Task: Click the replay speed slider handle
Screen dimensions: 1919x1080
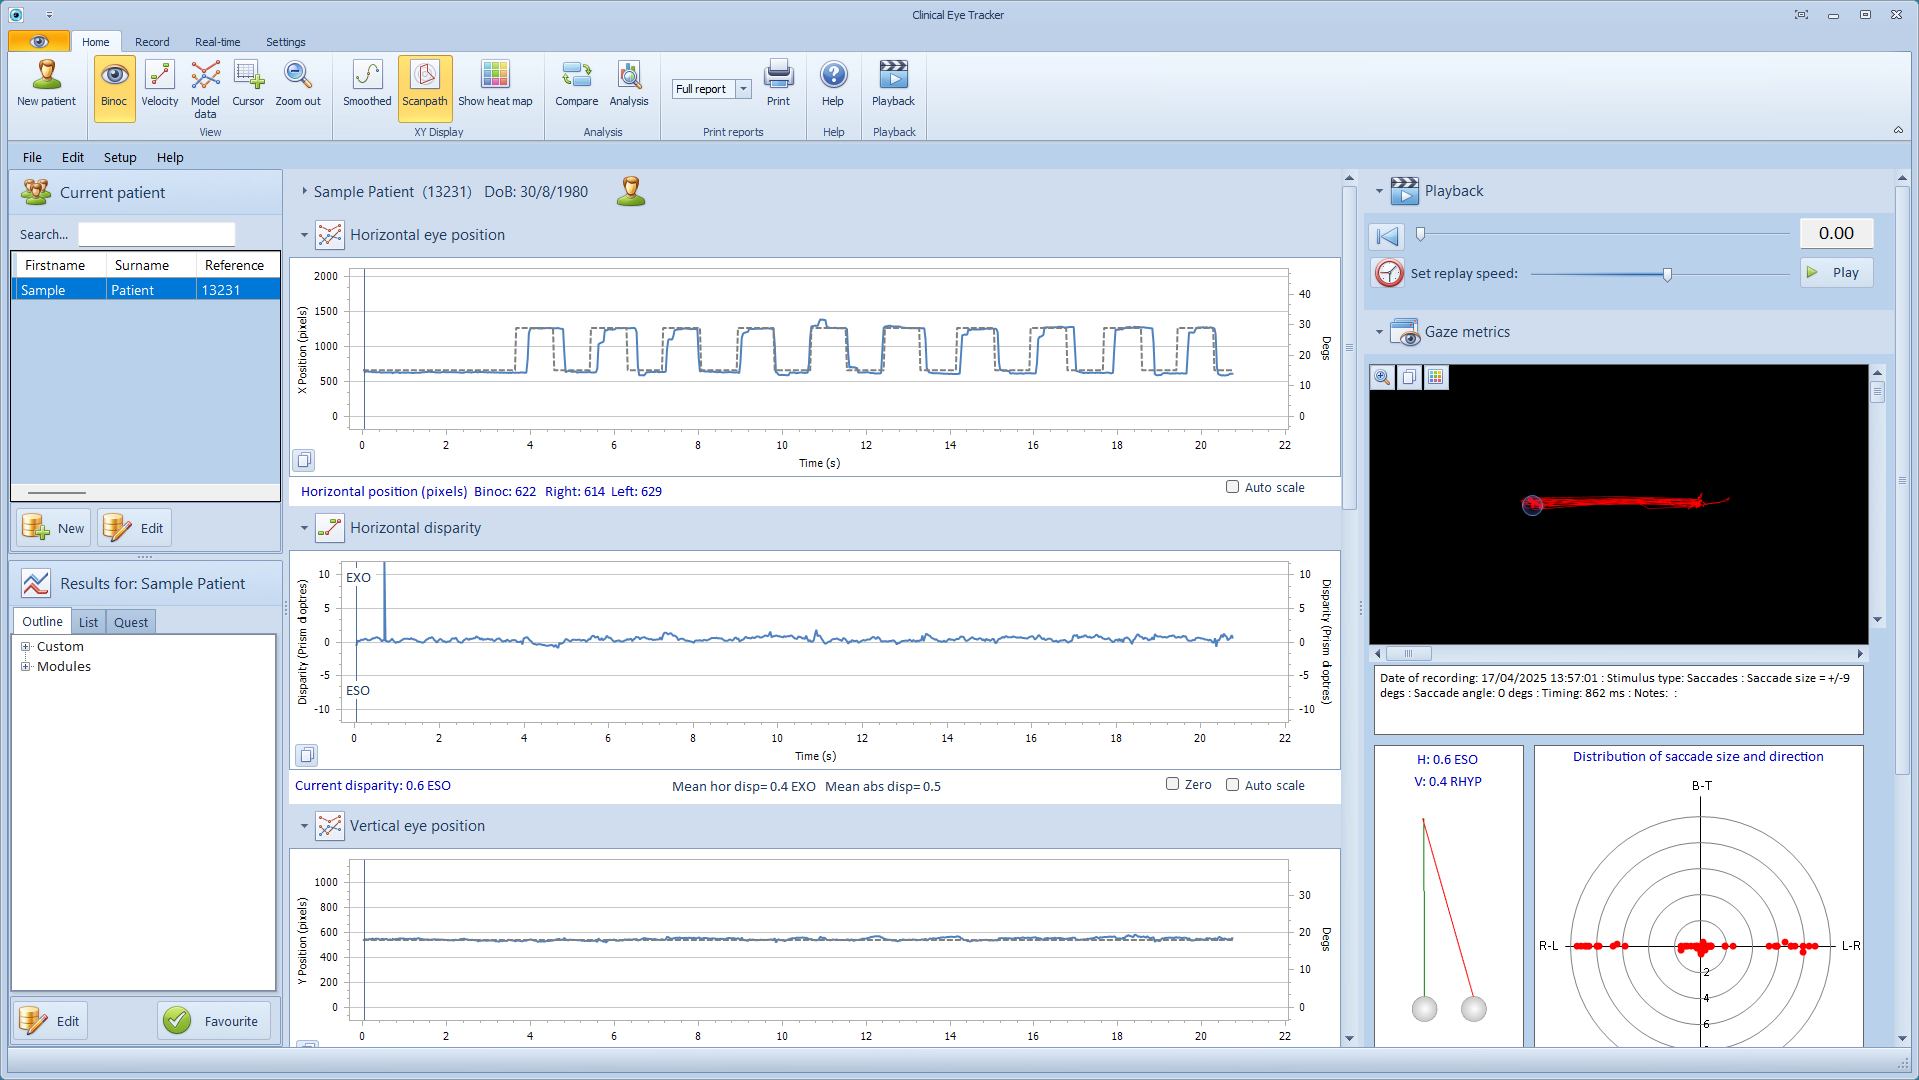Action: tap(1667, 274)
